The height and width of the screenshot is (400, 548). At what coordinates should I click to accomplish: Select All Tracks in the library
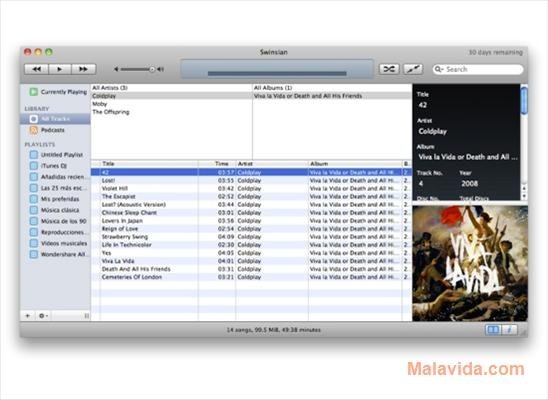pos(56,119)
